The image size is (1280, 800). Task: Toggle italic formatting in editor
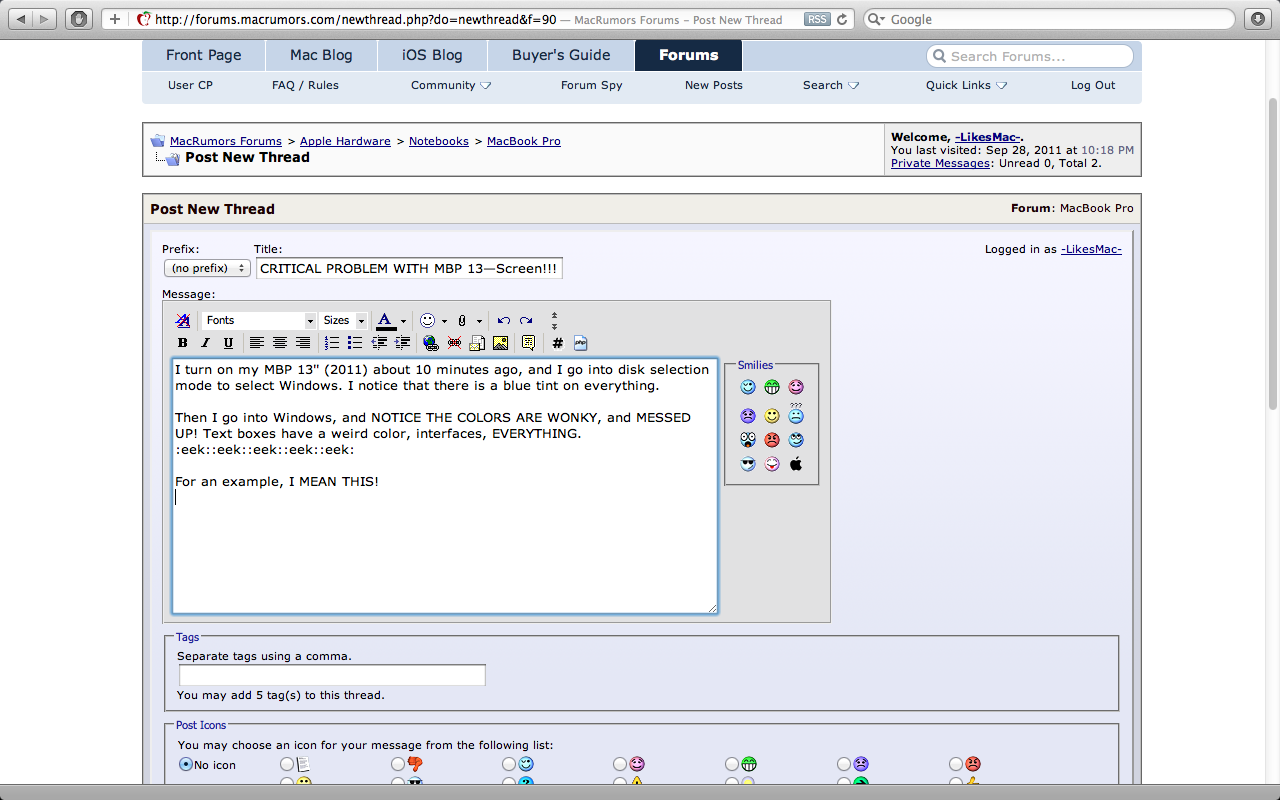206,343
